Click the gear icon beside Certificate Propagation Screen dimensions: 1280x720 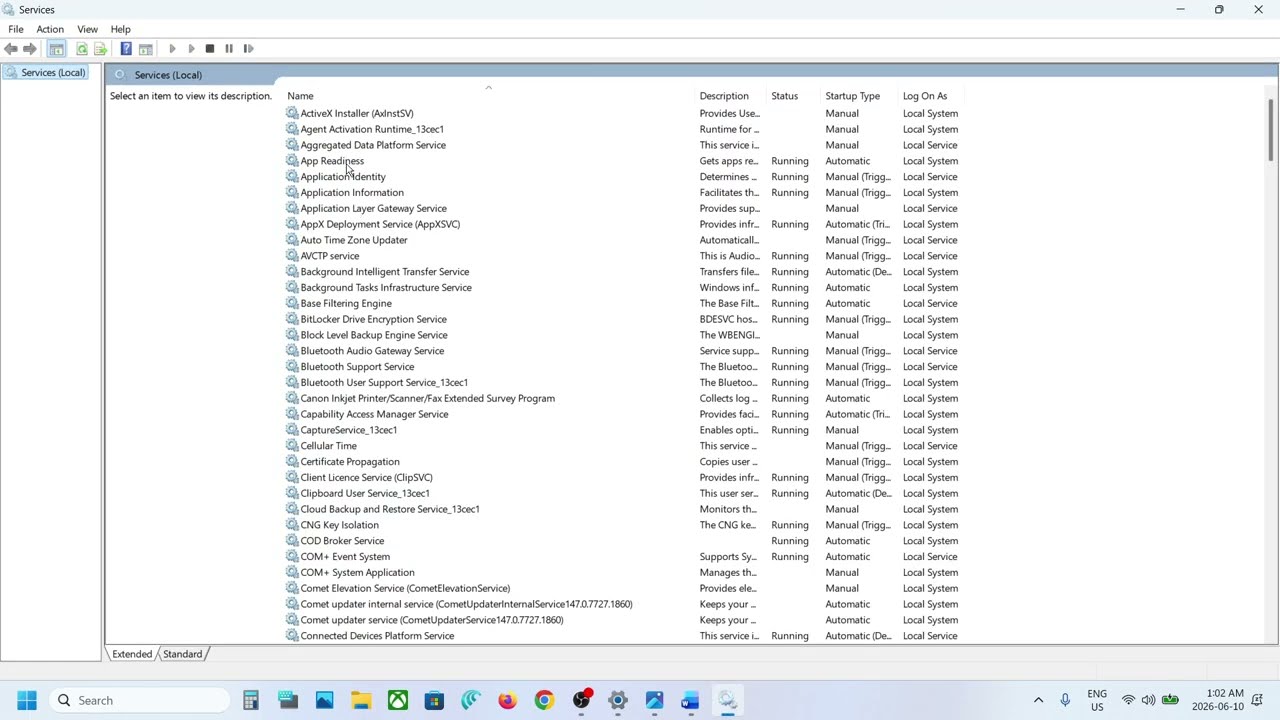292,462
